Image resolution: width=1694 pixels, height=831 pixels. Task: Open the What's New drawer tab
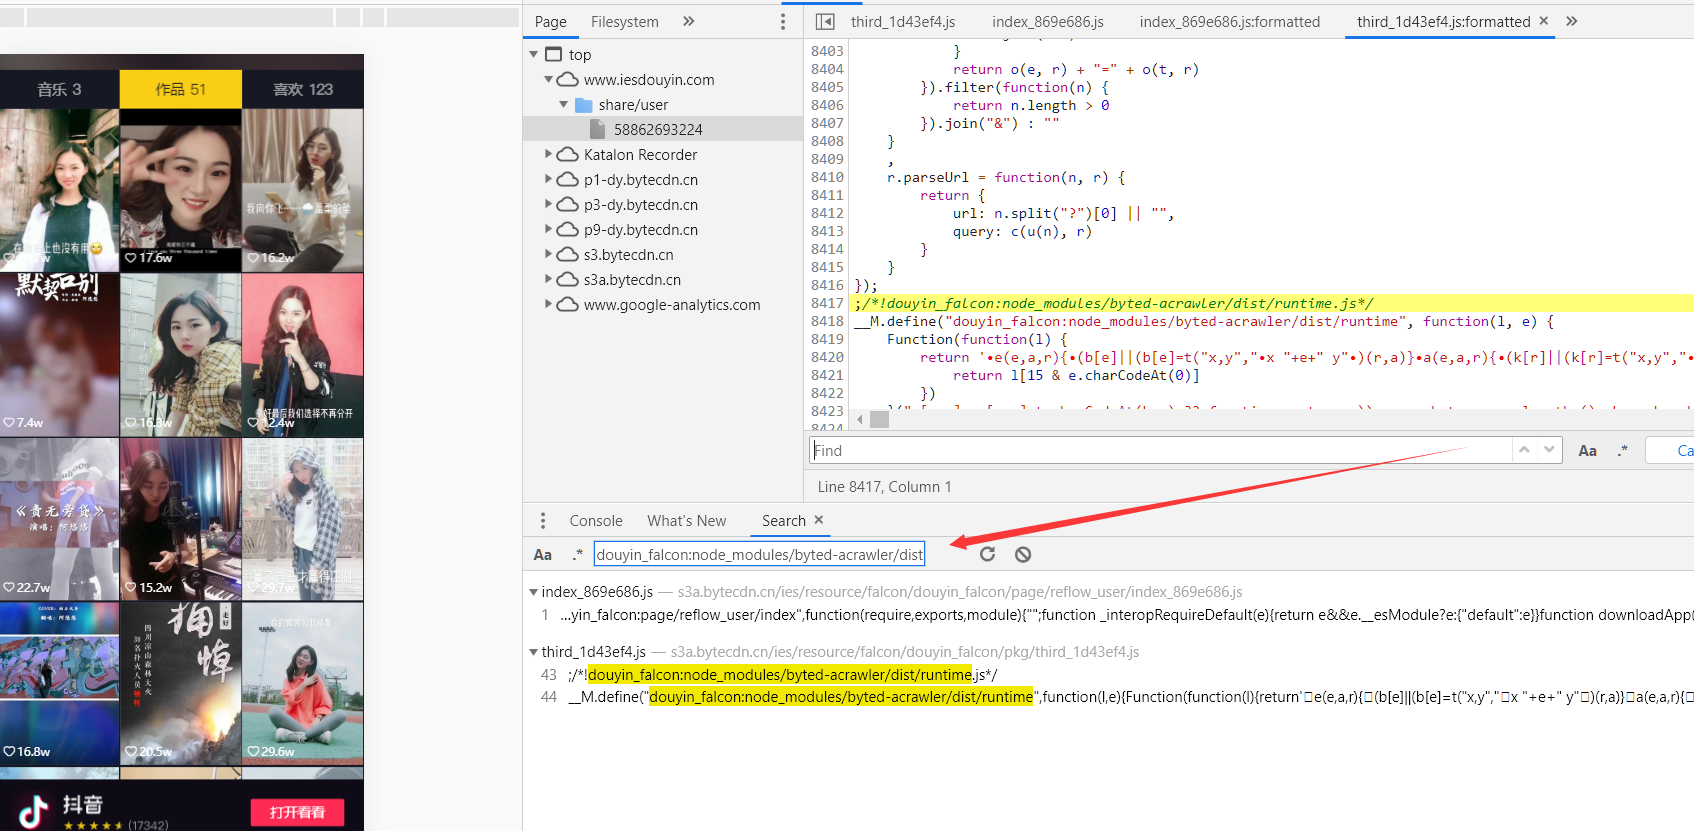tap(686, 521)
